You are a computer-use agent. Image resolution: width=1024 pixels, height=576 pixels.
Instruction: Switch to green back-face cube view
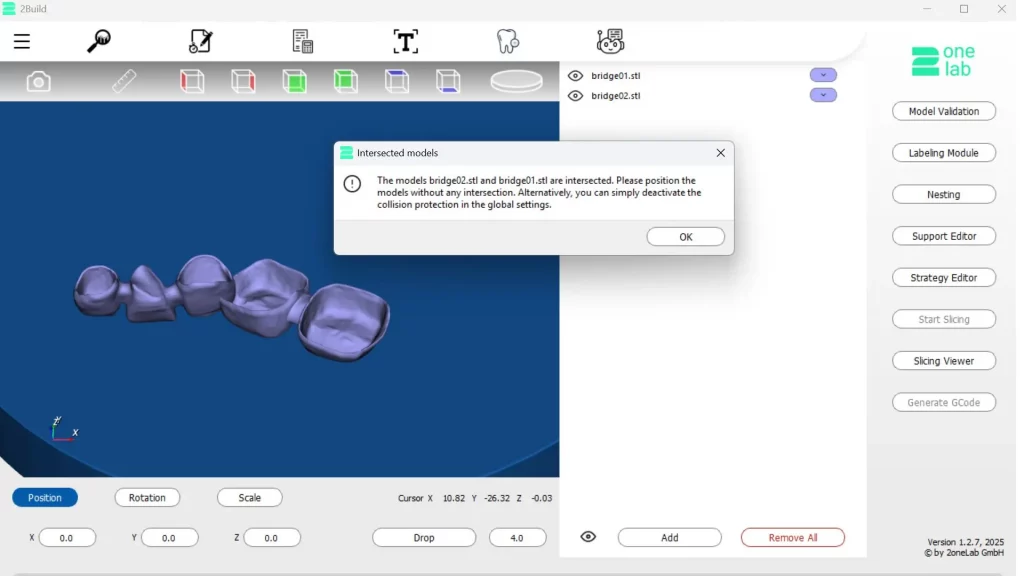(345, 82)
